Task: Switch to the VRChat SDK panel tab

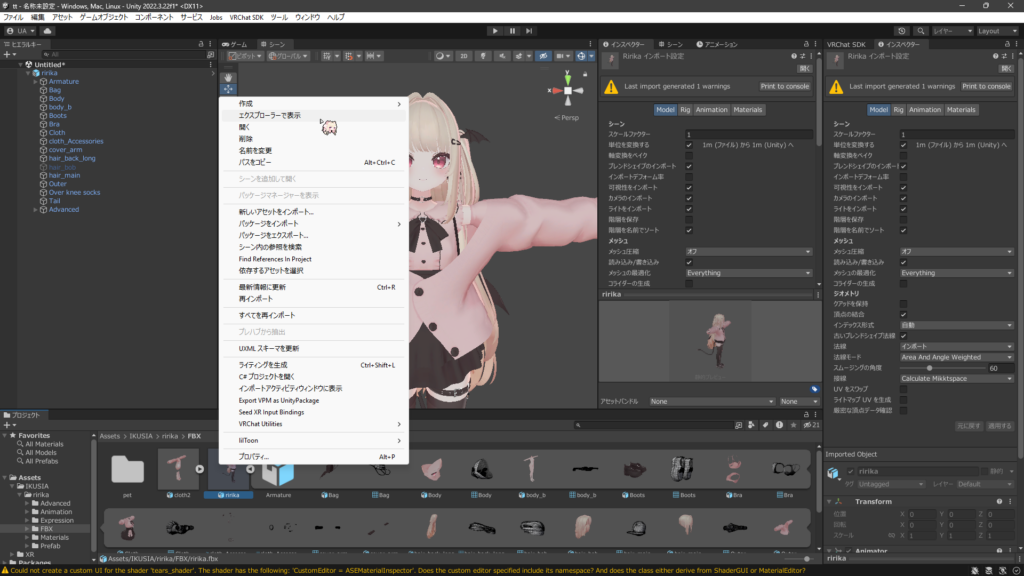Action: pos(846,44)
